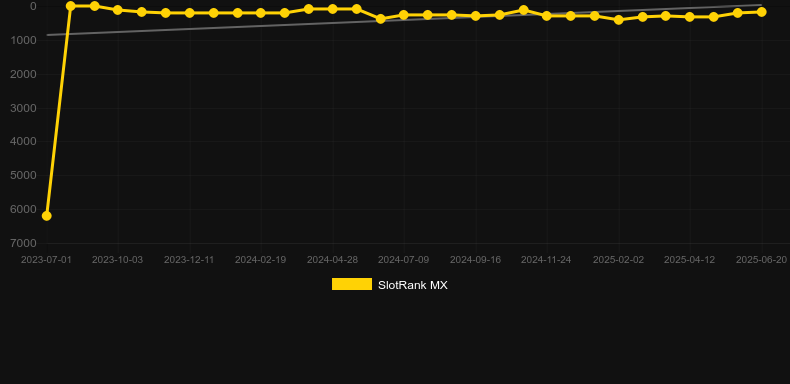Toggle the SlotRank MX legend label
Screen dimensions: 790x384
click(x=413, y=285)
